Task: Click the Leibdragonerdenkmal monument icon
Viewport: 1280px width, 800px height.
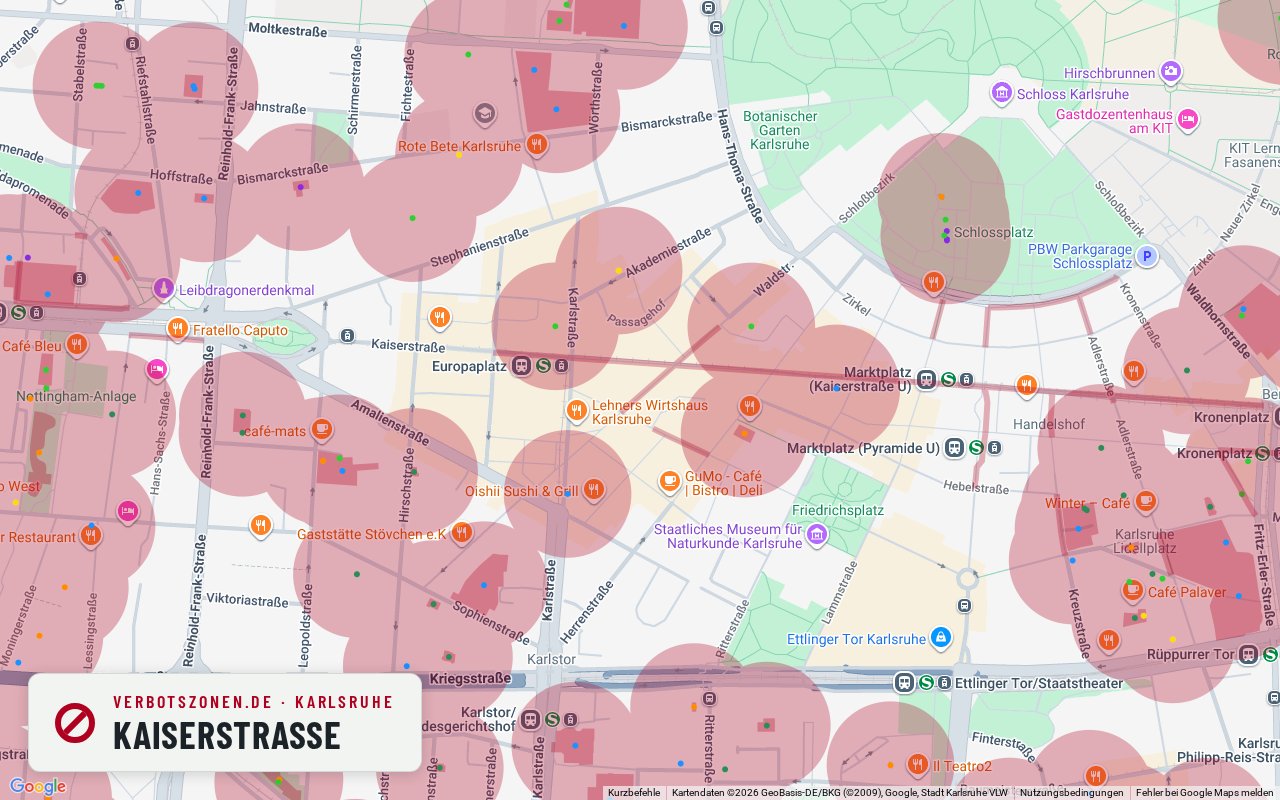Action: point(162,290)
